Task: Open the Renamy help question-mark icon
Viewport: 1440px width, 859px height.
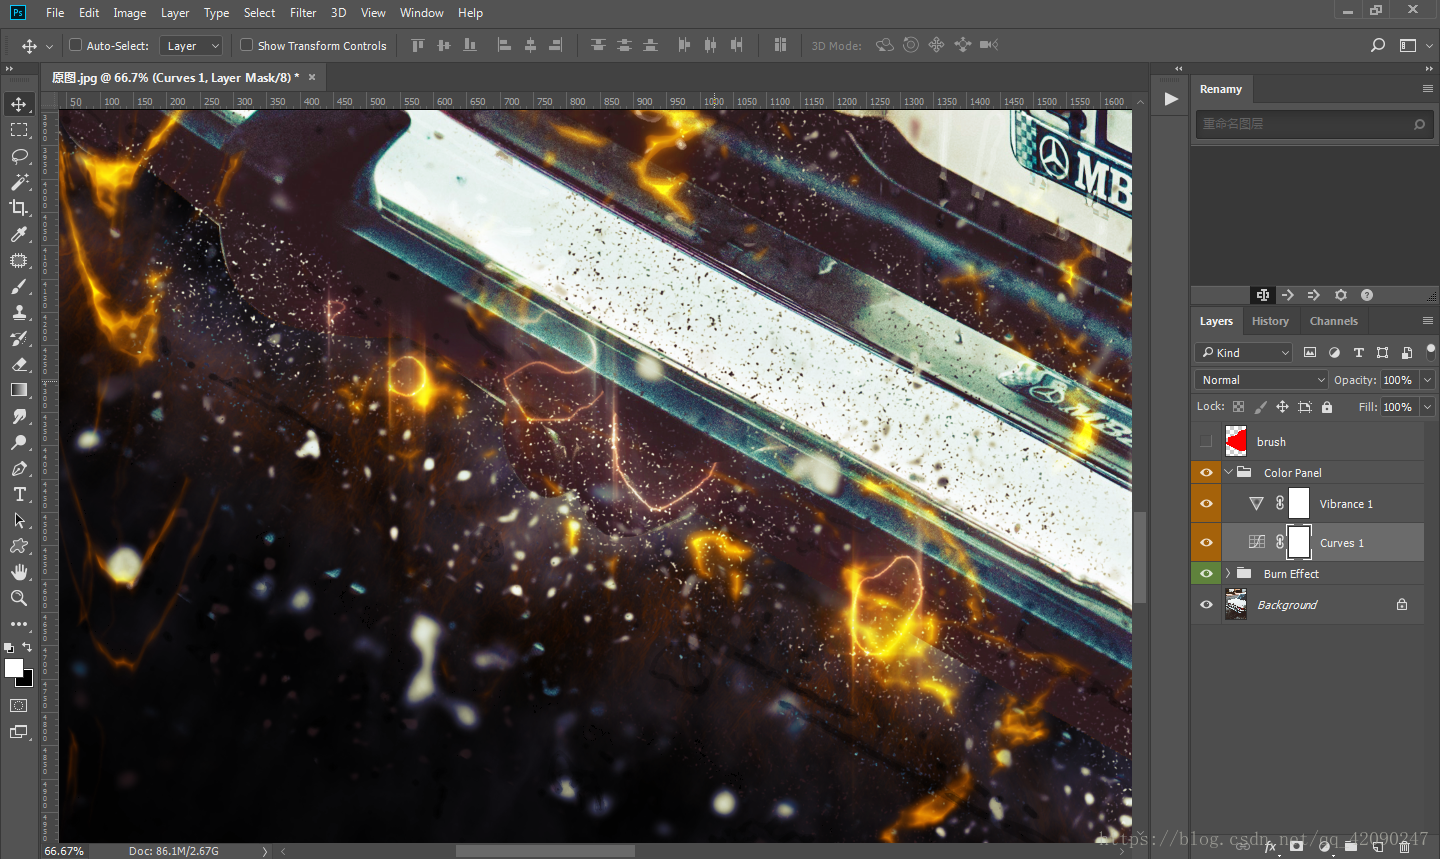Action: click(x=1367, y=295)
